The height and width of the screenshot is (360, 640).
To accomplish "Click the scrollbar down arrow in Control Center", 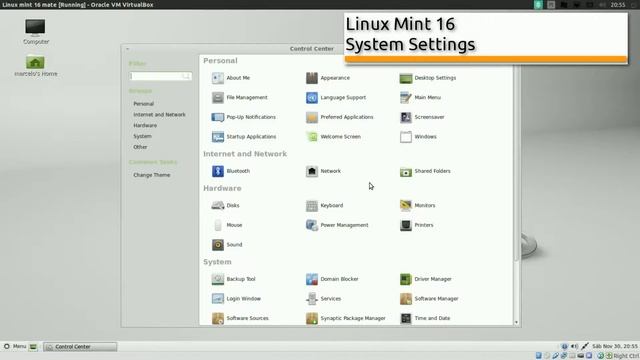I will click(516, 322).
